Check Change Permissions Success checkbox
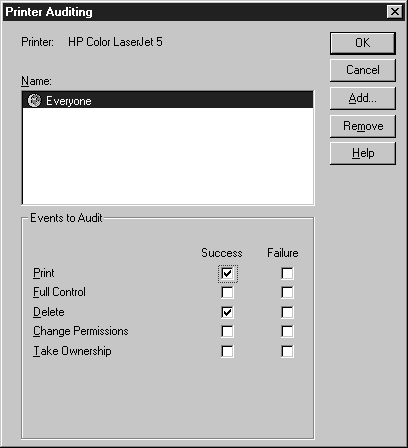Viewport: 408px width, 448px height. coord(228,331)
